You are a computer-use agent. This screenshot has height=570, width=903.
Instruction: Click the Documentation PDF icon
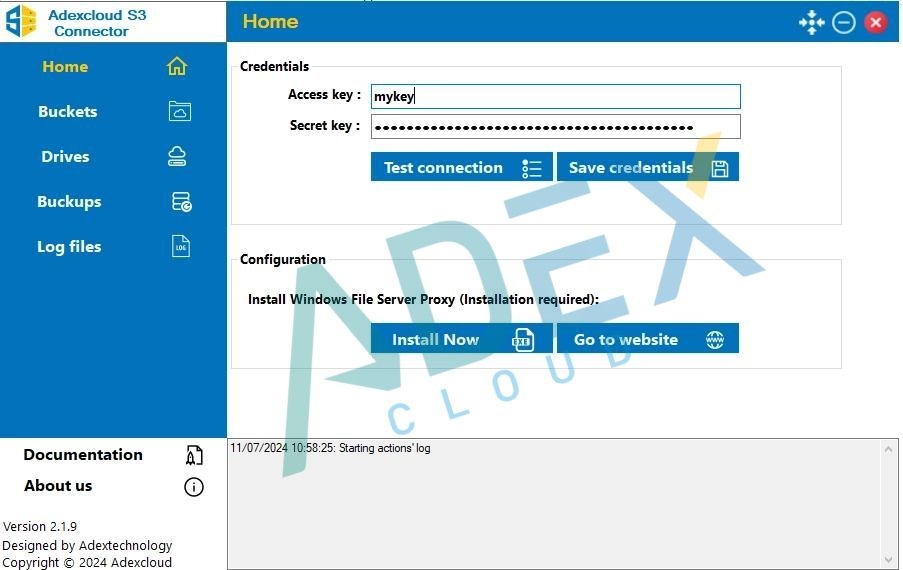[194, 455]
